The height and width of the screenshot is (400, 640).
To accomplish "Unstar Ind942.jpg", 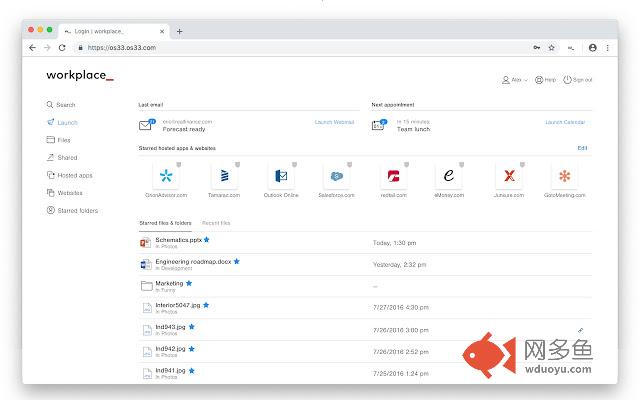I will [192, 349].
